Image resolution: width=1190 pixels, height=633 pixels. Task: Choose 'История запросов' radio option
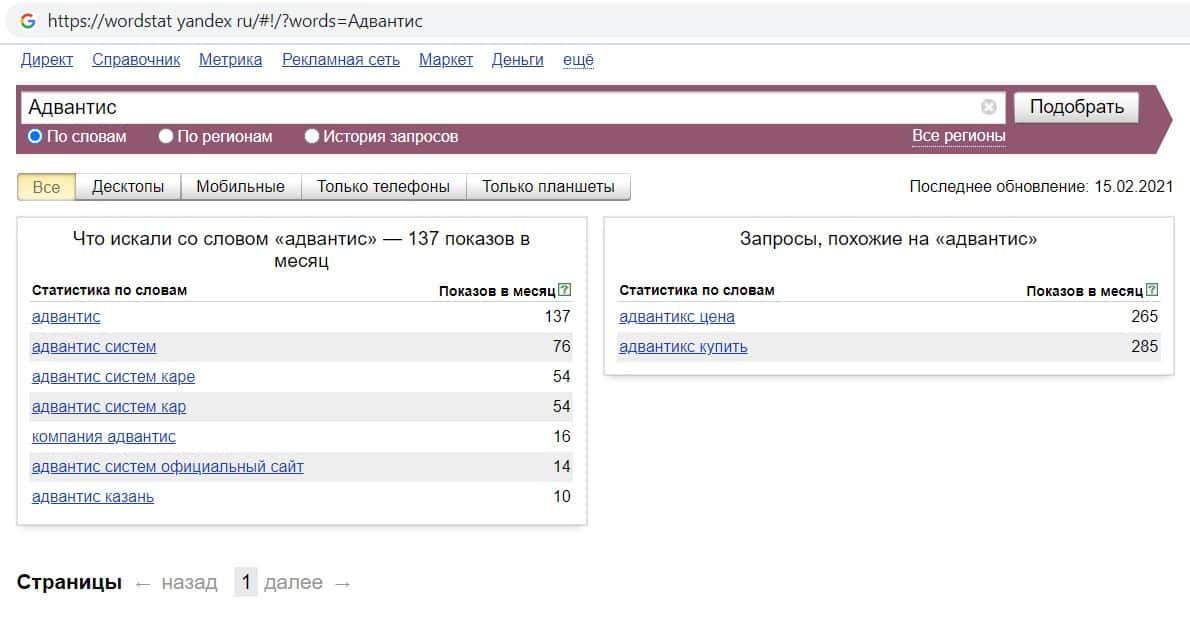[312, 136]
